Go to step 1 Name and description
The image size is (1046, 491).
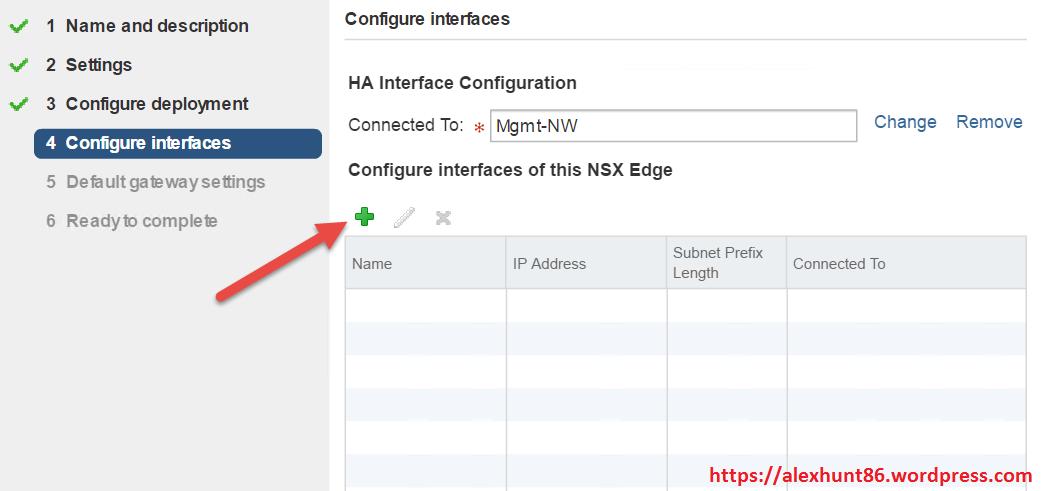tap(157, 26)
